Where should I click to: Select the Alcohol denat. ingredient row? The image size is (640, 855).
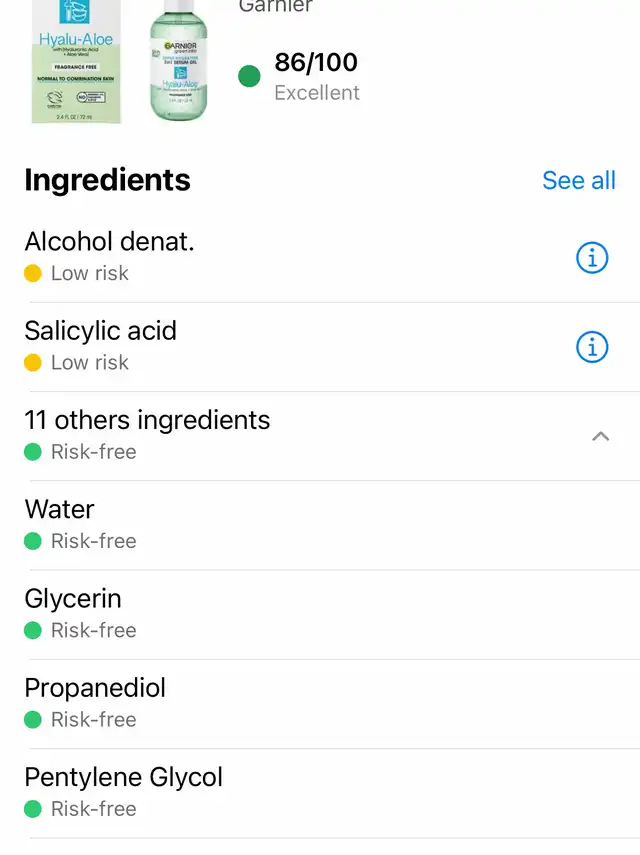click(x=320, y=257)
